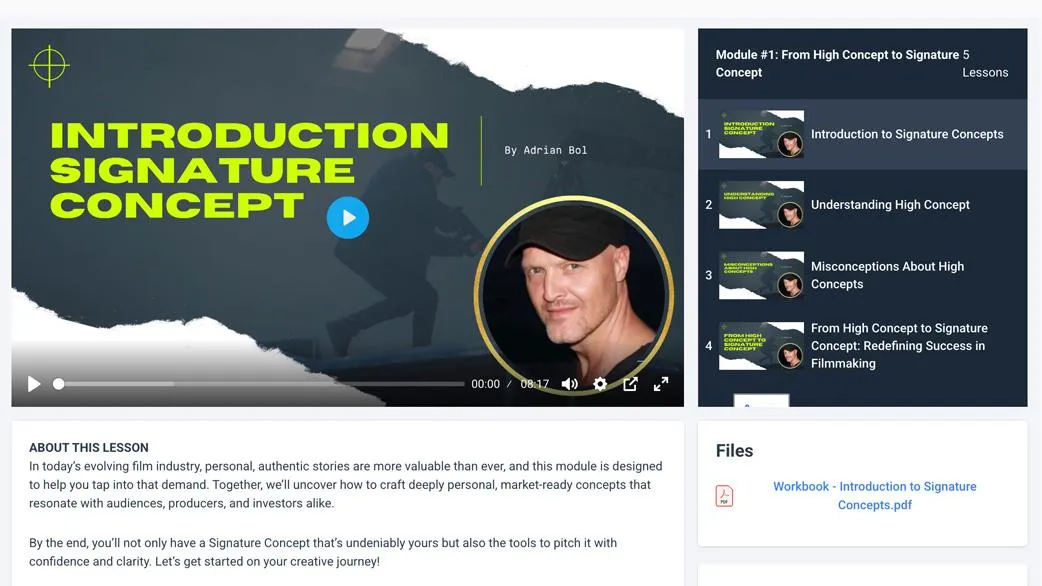The width and height of the screenshot is (1042, 586).
Task: Click the Module #1 header title
Action: point(837,64)
